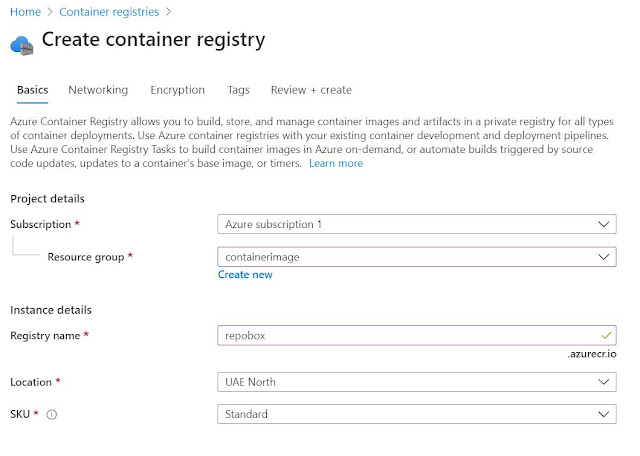Click the Project details heading

[x=47, y=199]
